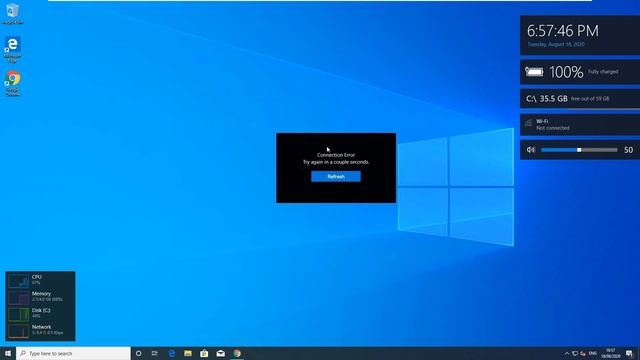Click the Refresh button in the error dialog
Image resolution: width=640 pixels, height=360 pixels.
point(336,176)
